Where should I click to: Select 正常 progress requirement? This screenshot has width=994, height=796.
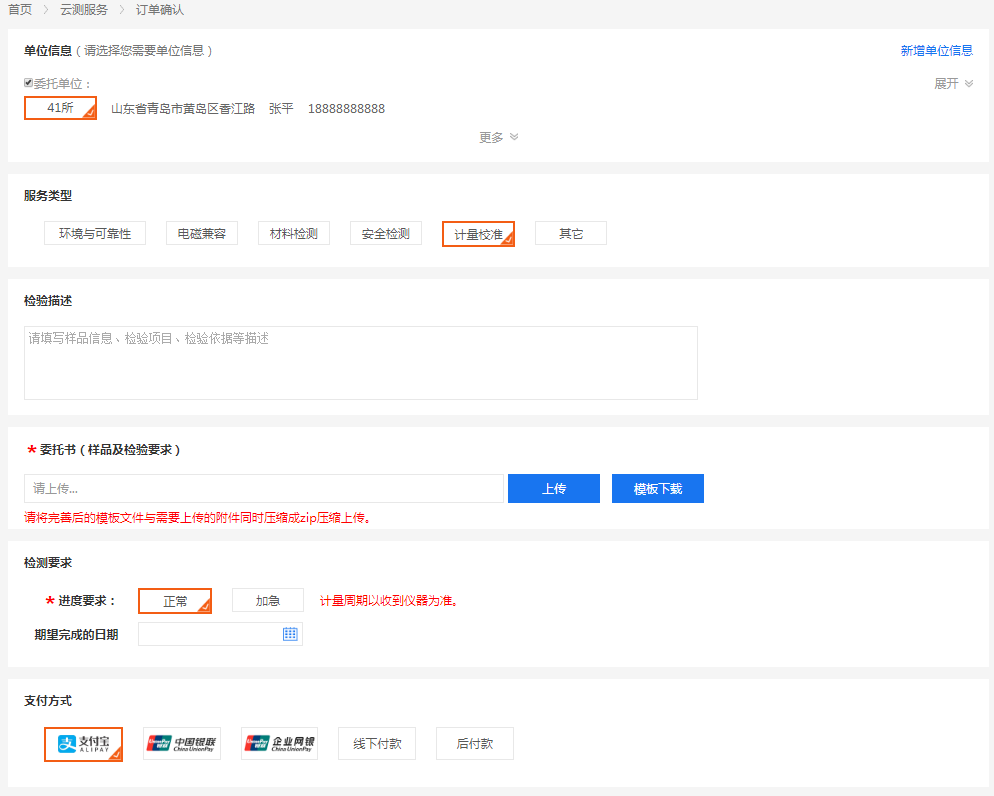[175, 601]
